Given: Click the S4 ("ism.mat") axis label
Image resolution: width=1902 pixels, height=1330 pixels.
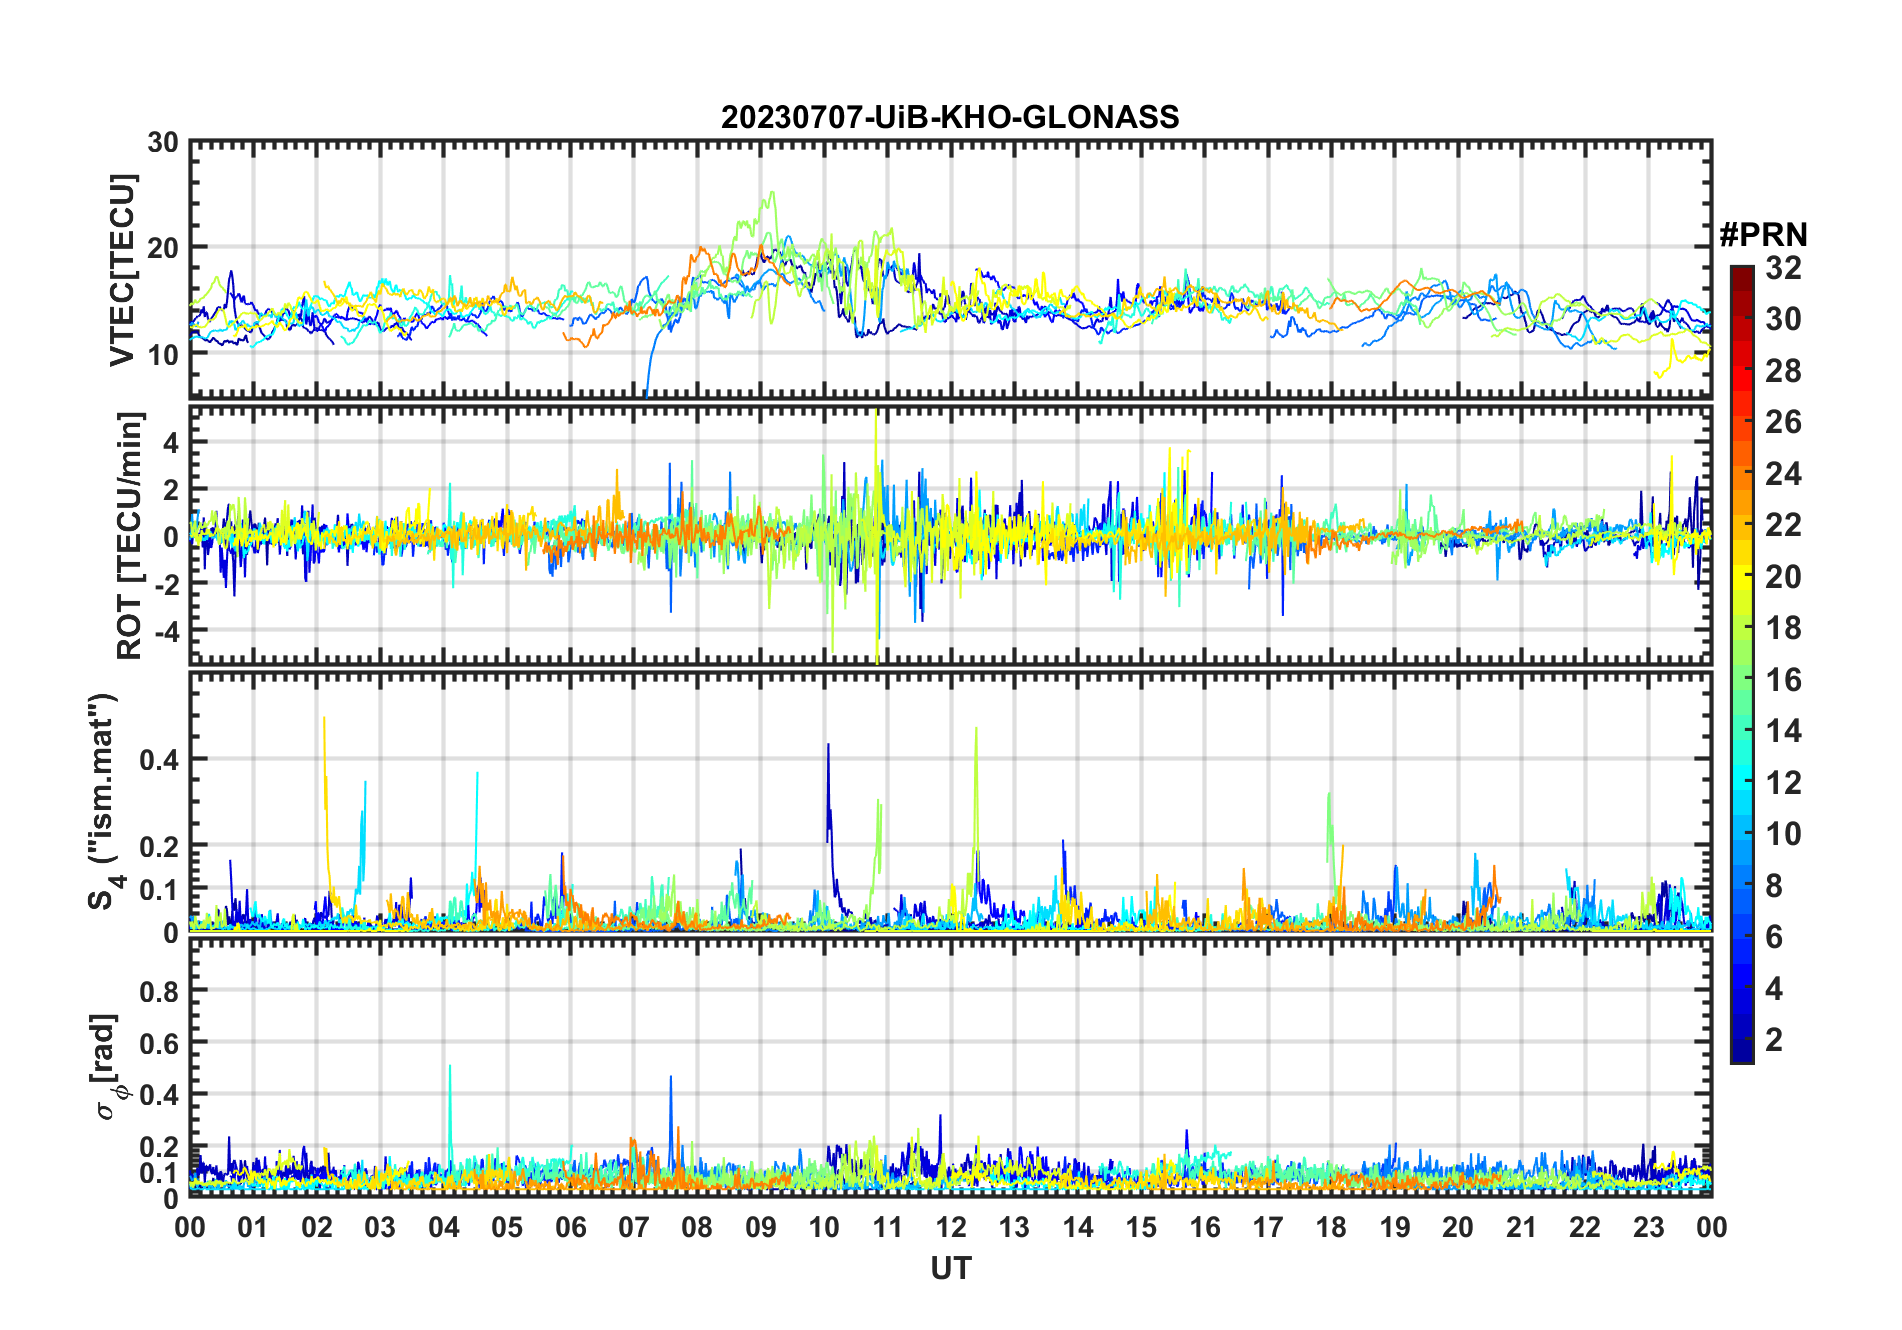Looking at the screenshot, I should point(104,801).
